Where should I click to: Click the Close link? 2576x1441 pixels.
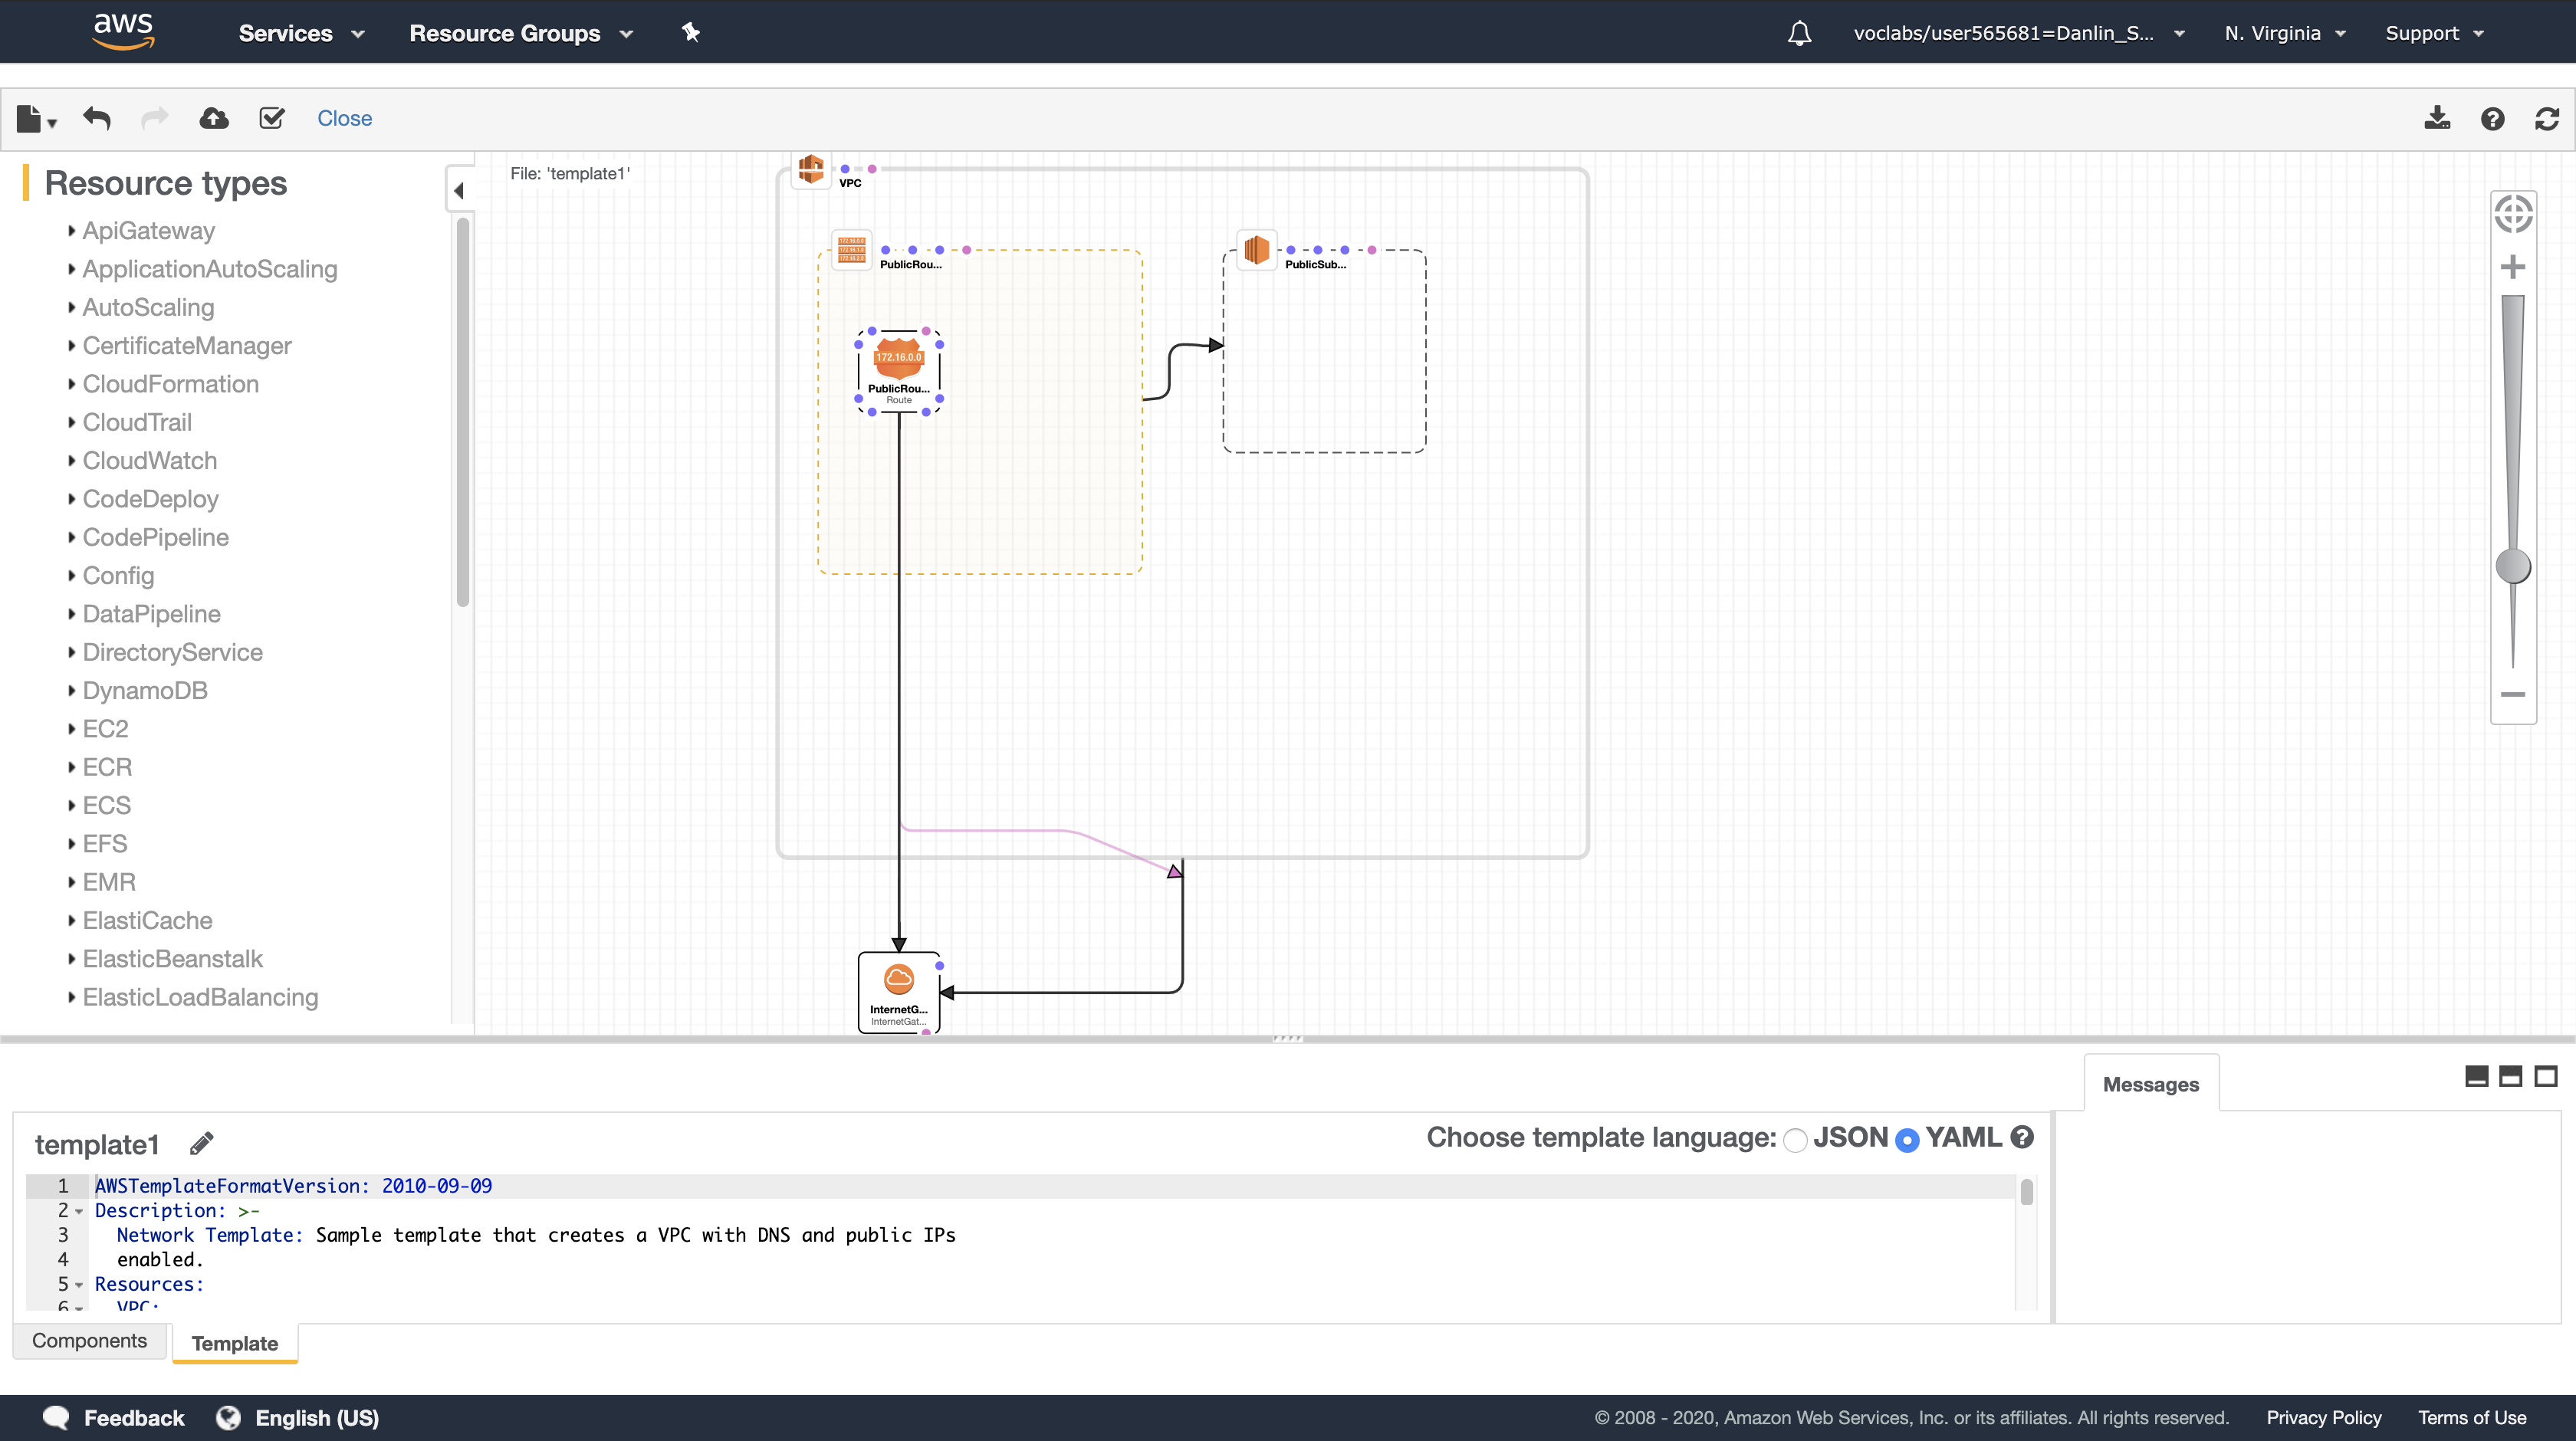pyautogui.click(x=344, y=118)
